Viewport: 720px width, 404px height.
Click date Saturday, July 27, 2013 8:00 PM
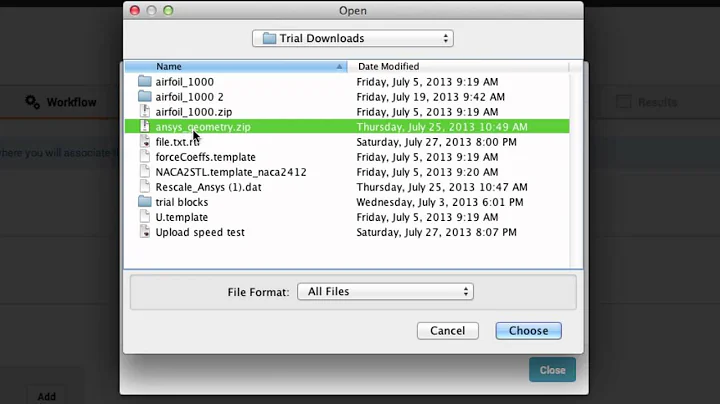click(436, 142)
